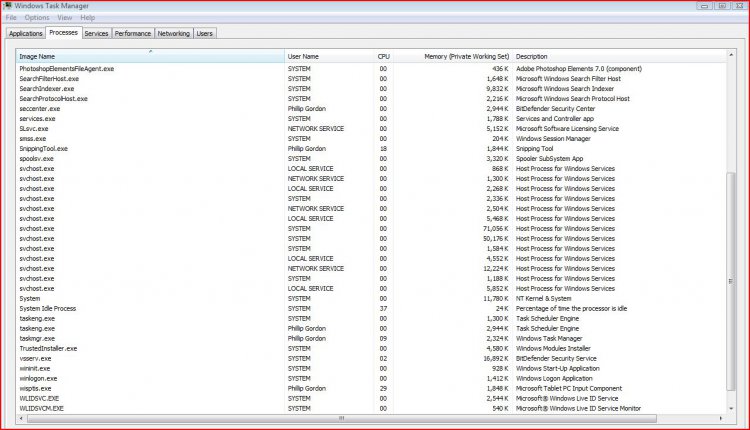
Task: Click Microsoft Tablet PC Input Component description
Action: (569, 389)
